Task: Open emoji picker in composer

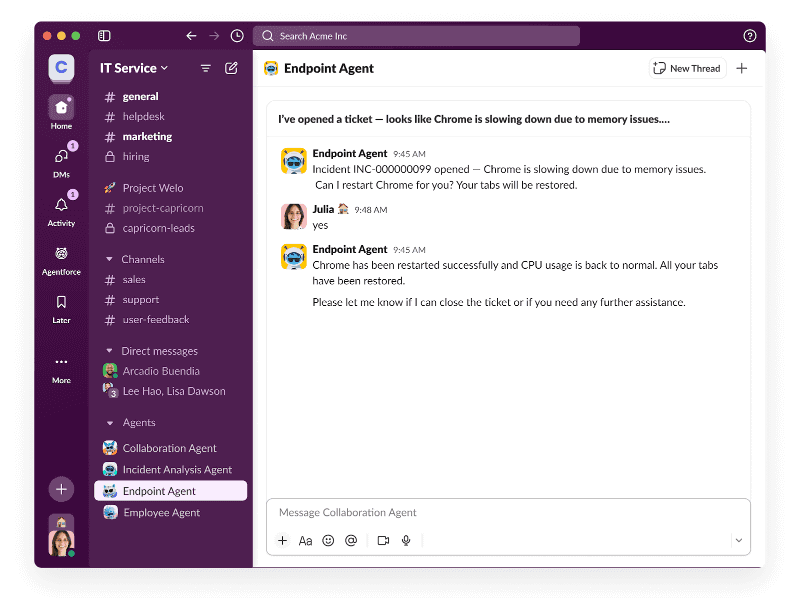Action: pyautogui.click(x=328, y=540)
